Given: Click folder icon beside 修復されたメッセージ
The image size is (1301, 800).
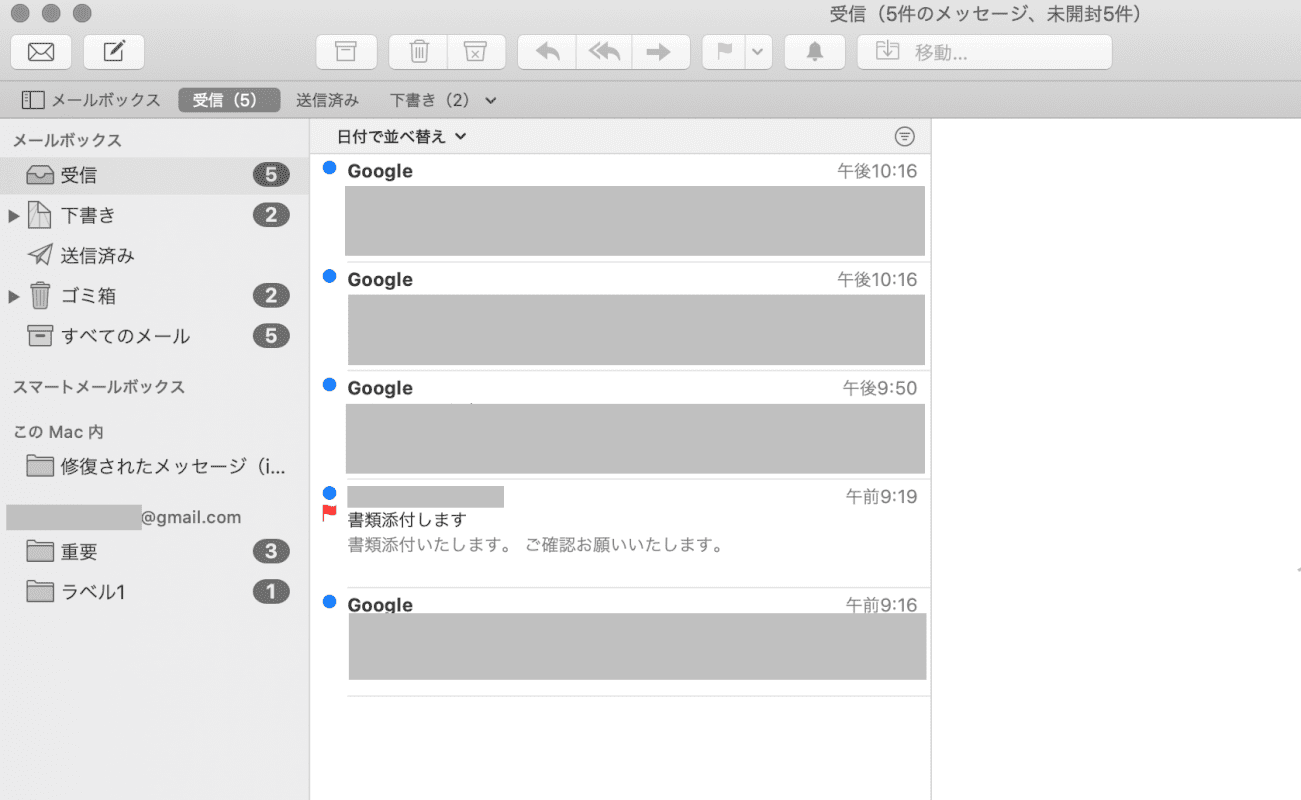Looking at the screenshot, I should 40,465.
